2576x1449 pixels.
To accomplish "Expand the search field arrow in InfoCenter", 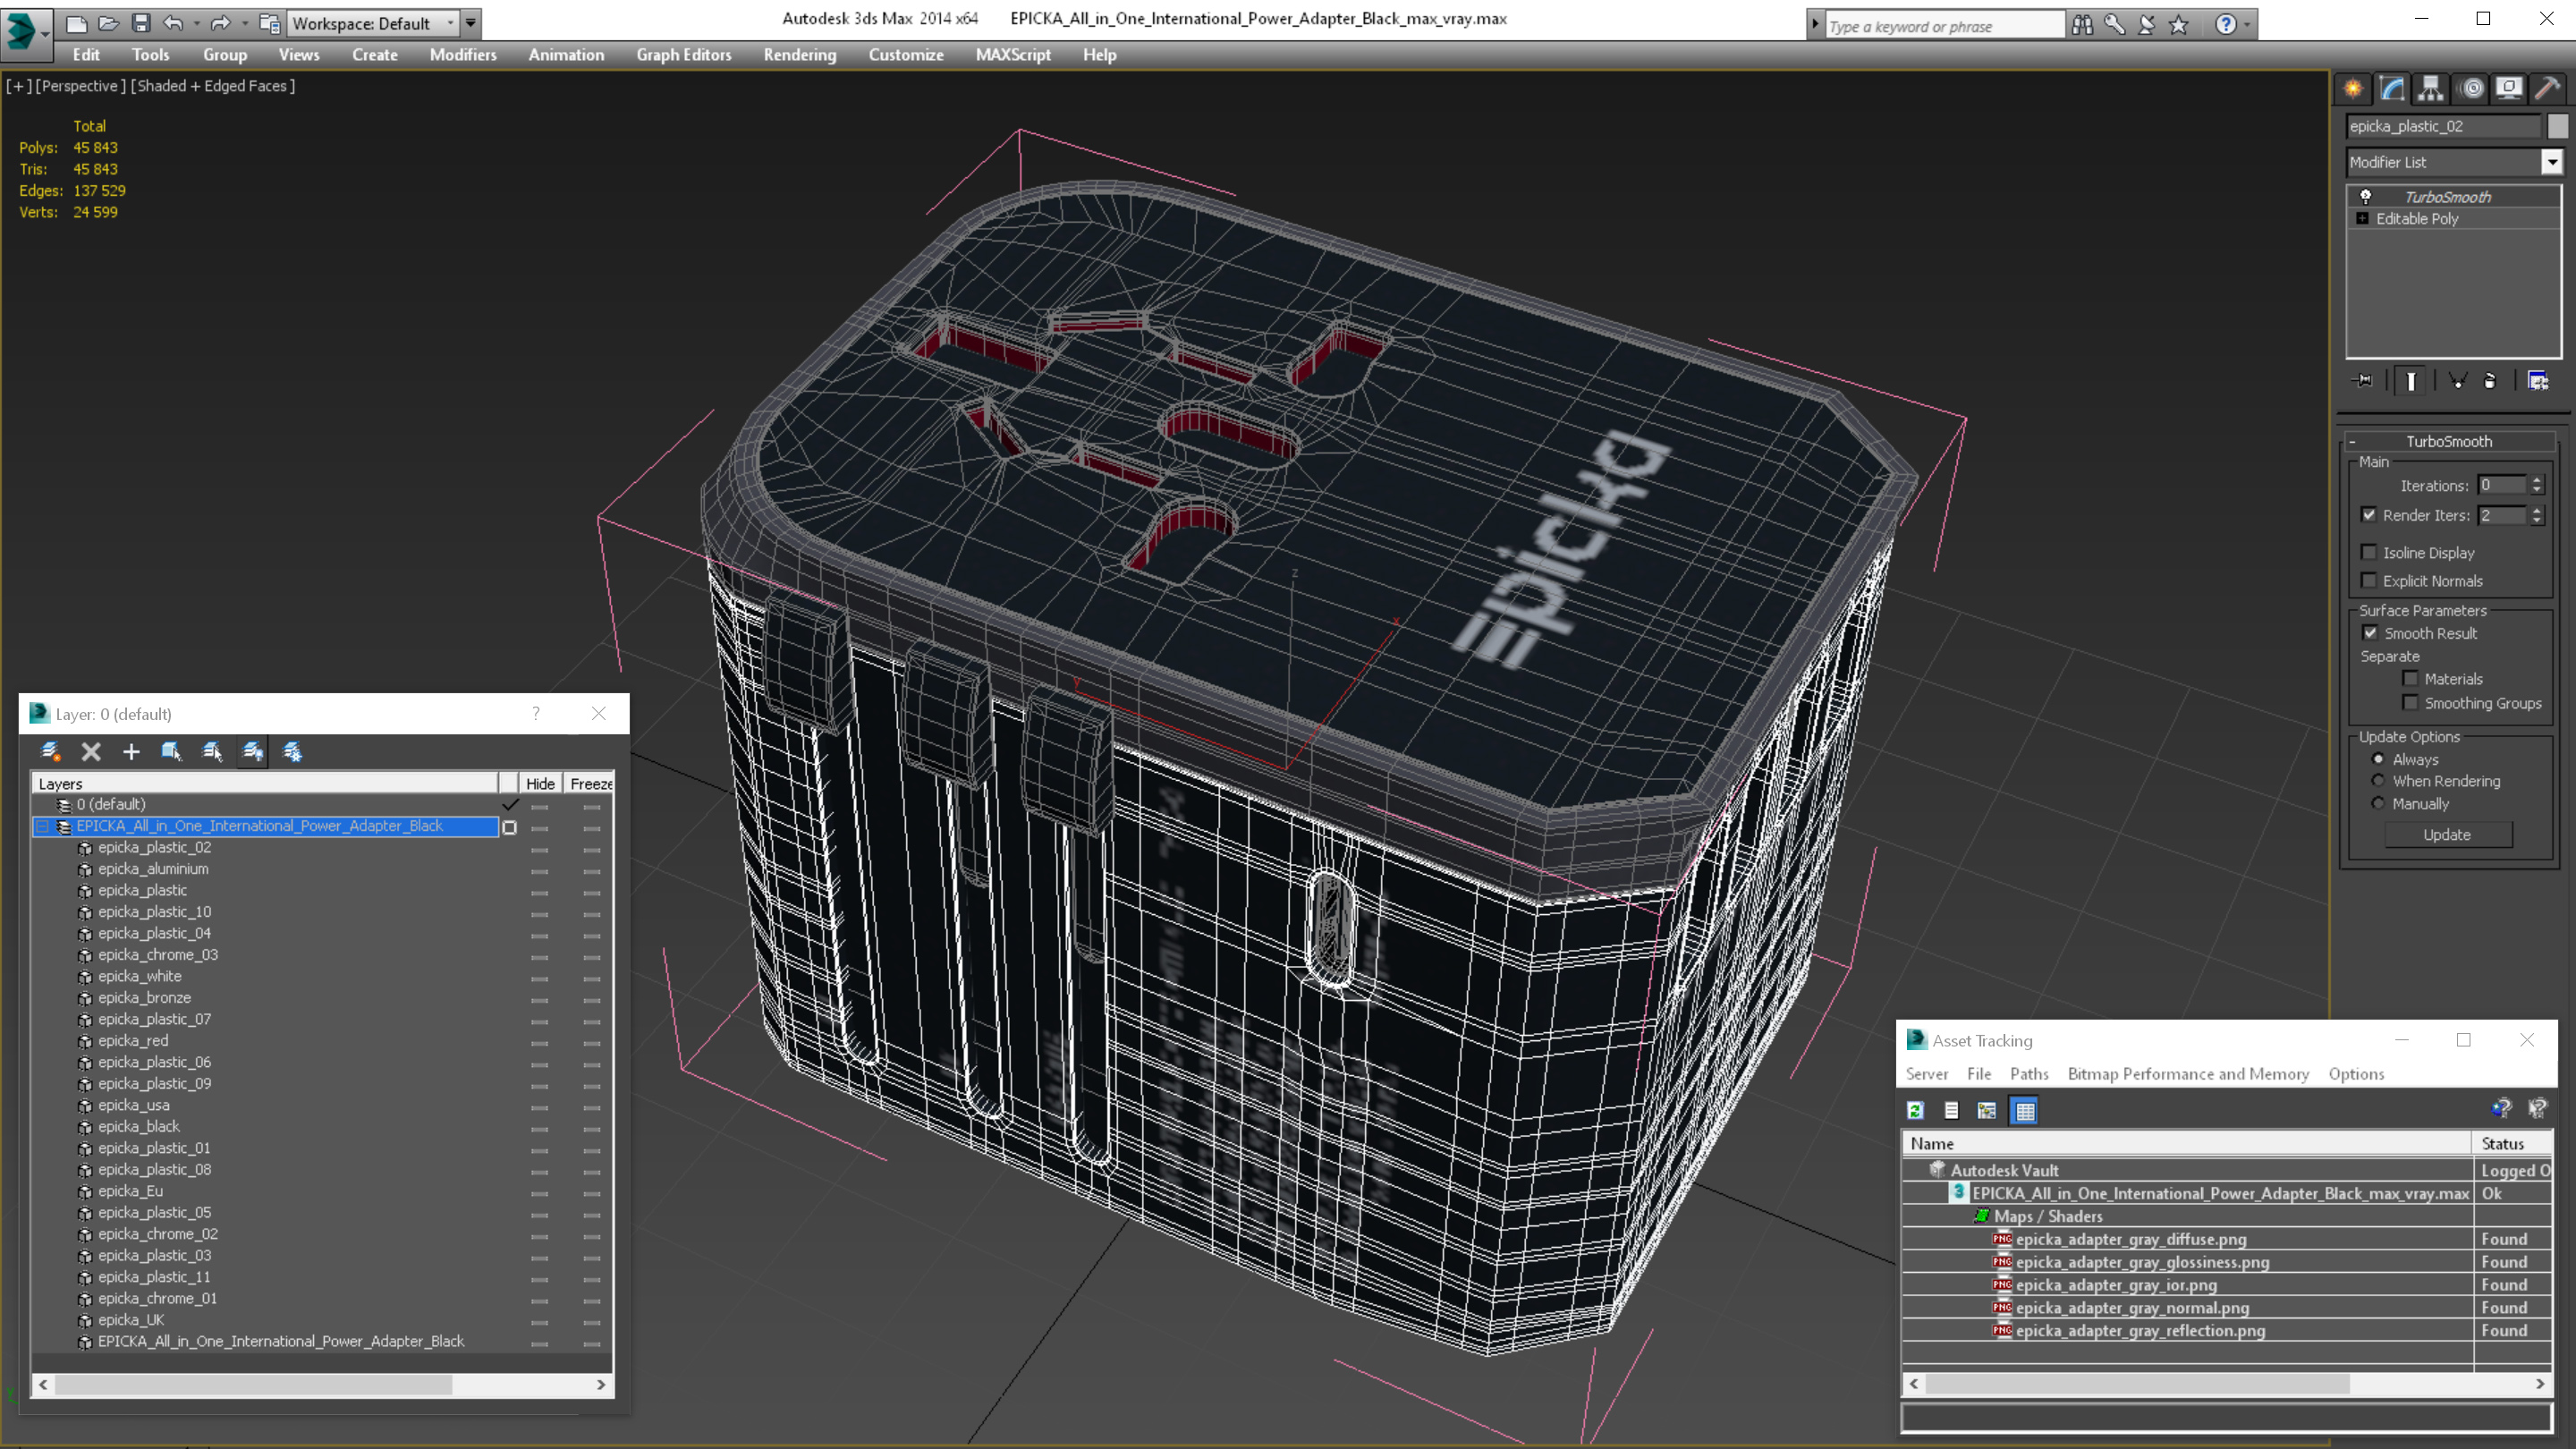I will click(x=1815, y=24).
